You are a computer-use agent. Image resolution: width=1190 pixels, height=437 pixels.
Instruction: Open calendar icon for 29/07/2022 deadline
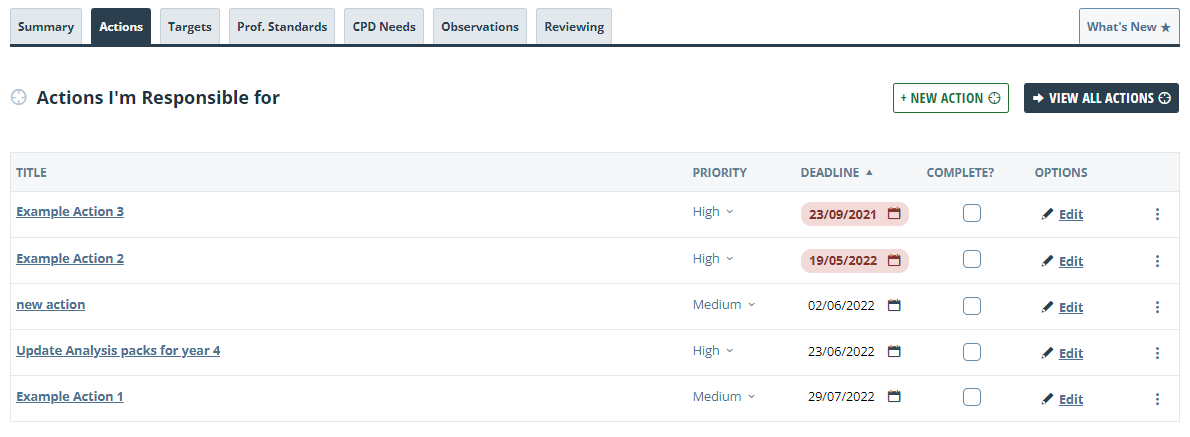click(894, 397)
